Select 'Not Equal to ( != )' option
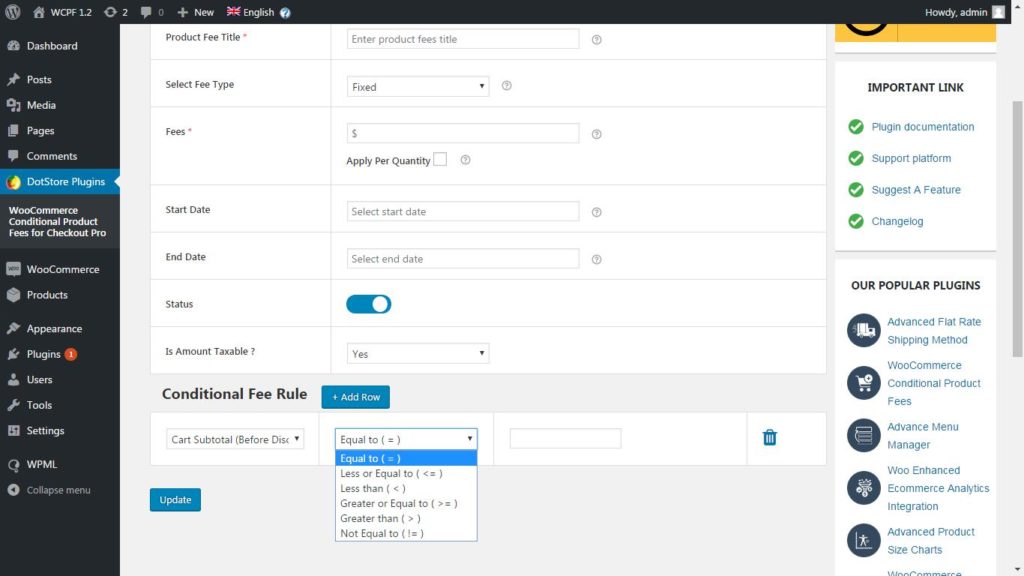Image resolution: width=1024 pixels, height=576 pixels. pyautogui.click(x=382, y=533)
